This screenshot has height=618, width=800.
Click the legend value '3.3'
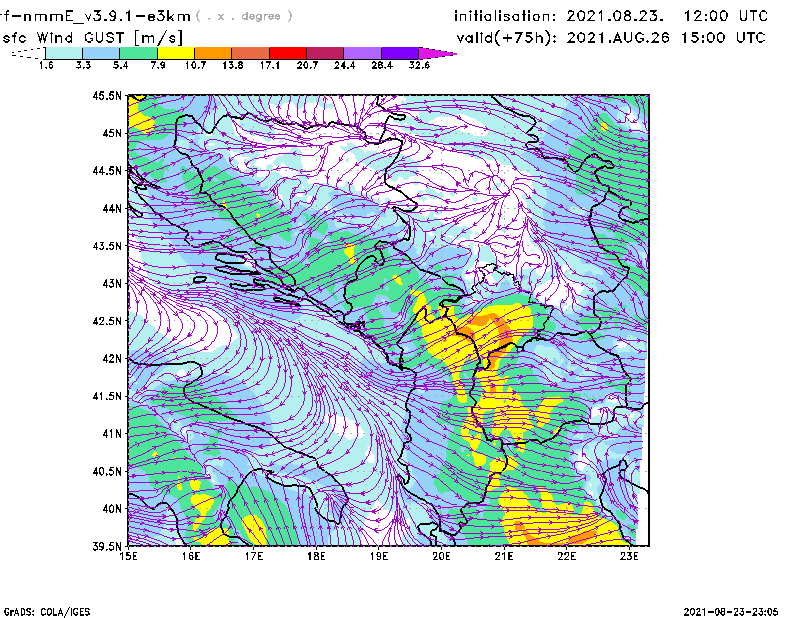(x=83, y=65)
